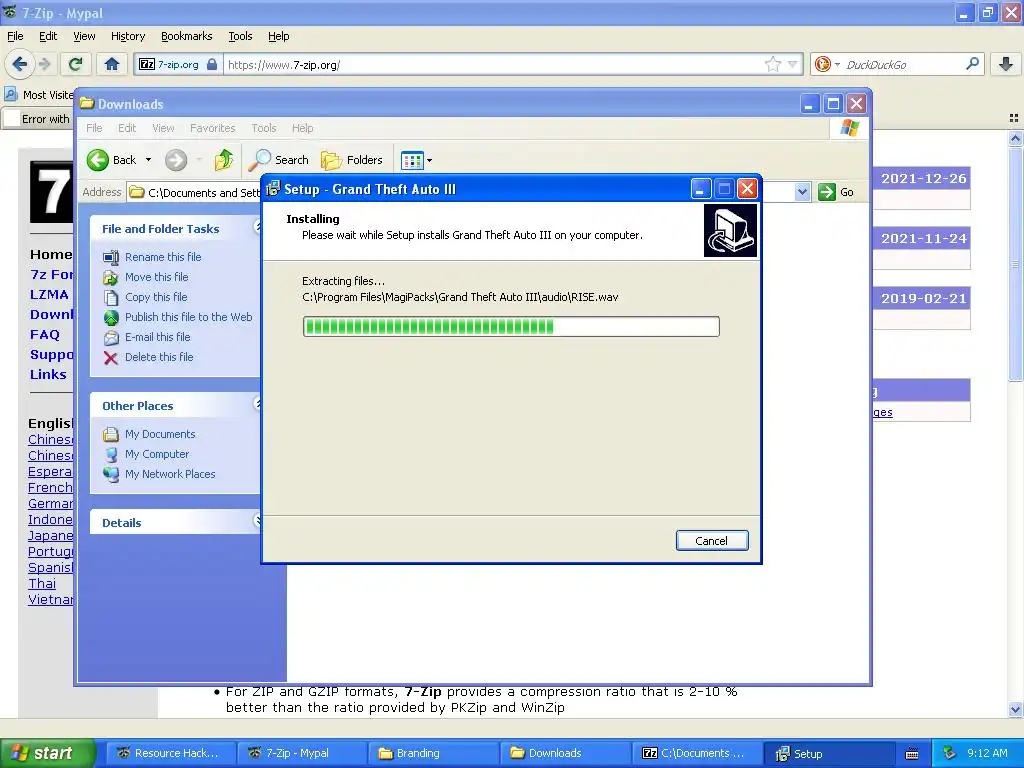This screenshot has width=1024, height=768.
Task: Open My Network Places link
Action: coord(170,474)
